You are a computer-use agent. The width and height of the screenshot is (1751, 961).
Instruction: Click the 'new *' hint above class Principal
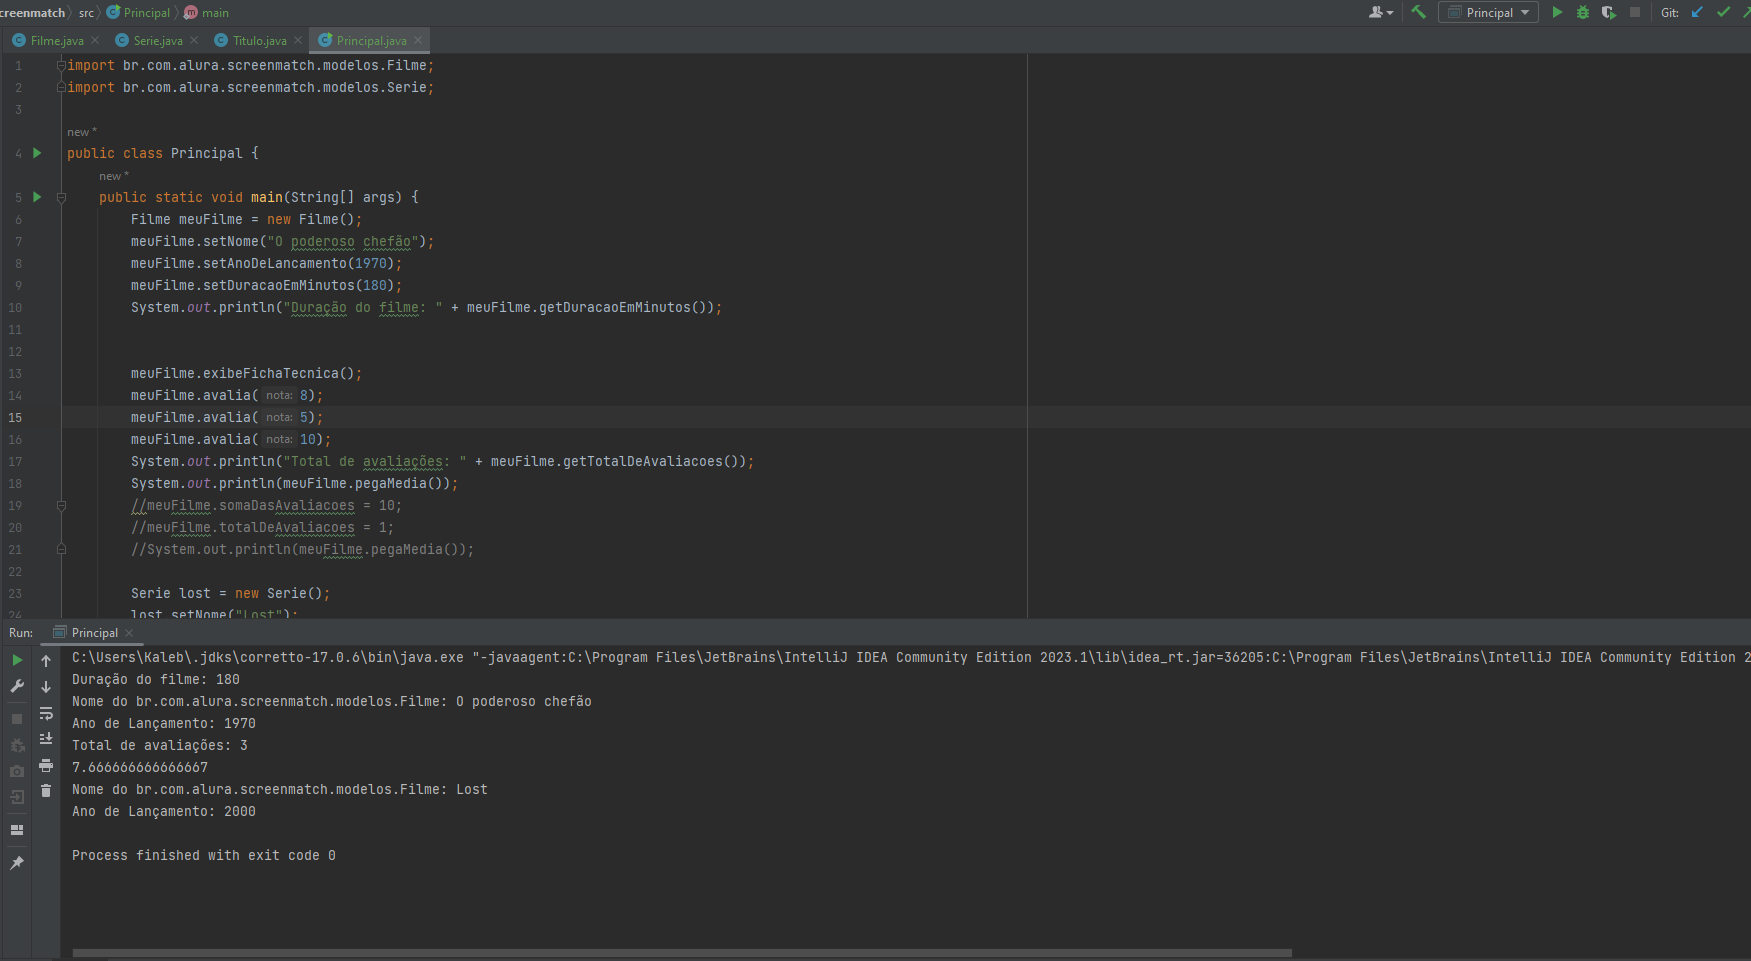(x=82, y=132)
